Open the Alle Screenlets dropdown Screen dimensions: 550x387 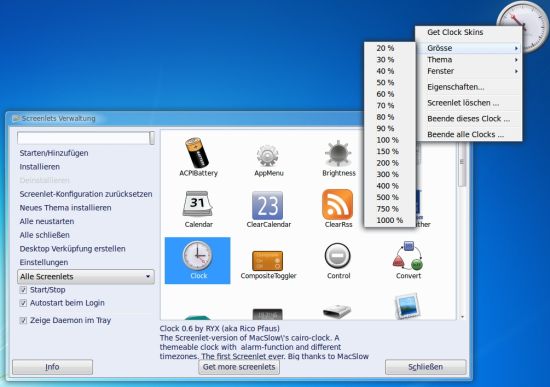(86, 276)
